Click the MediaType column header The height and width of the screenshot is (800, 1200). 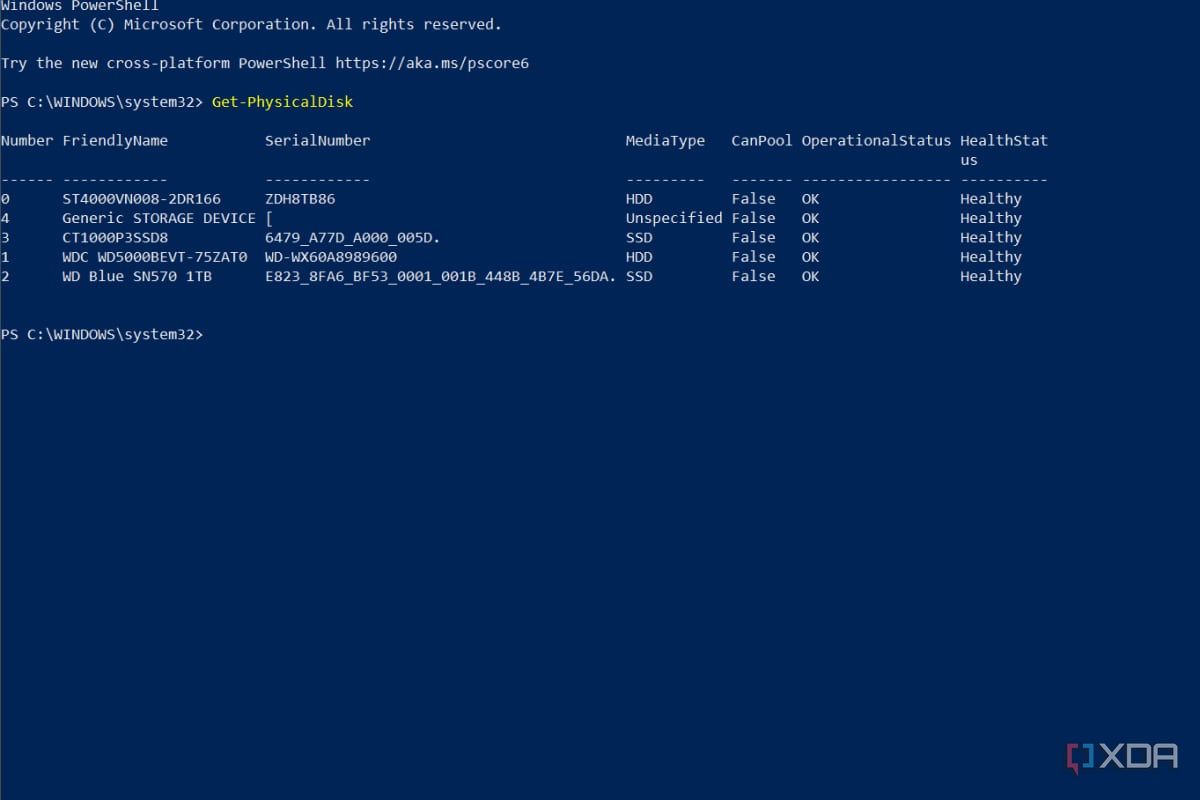tap(665, 141)
